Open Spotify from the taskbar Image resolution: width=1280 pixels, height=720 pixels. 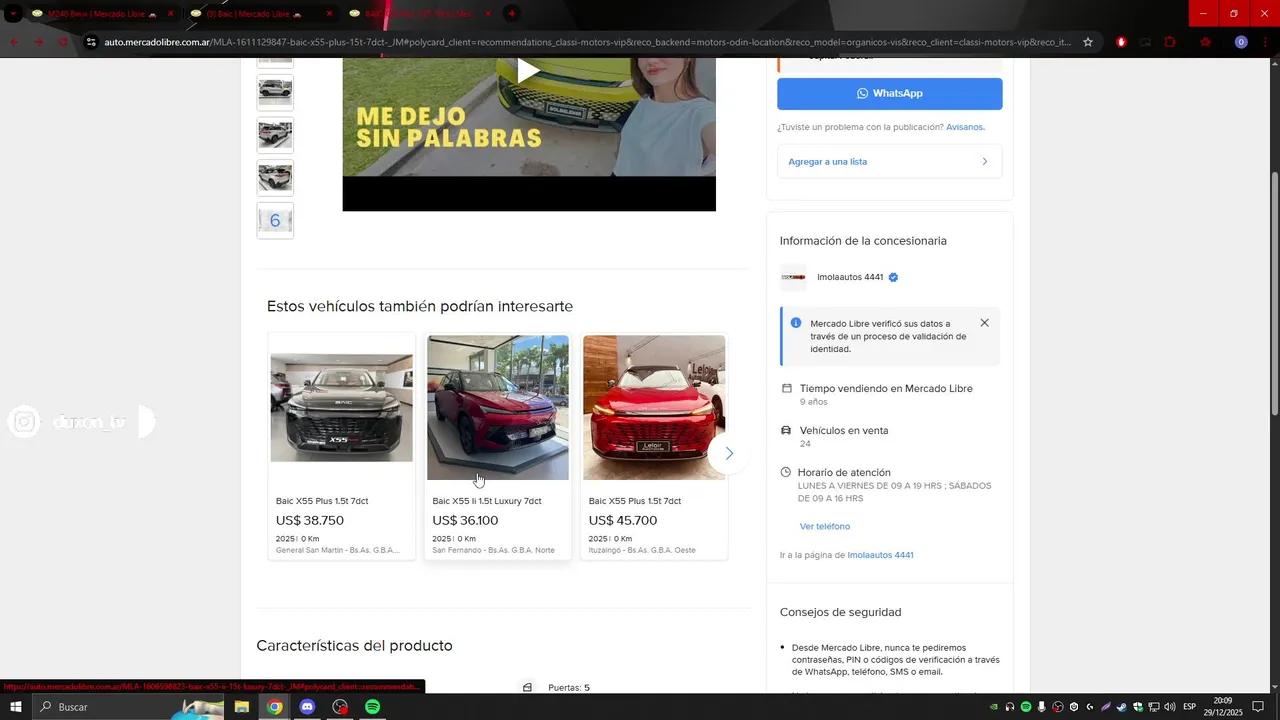372,707
